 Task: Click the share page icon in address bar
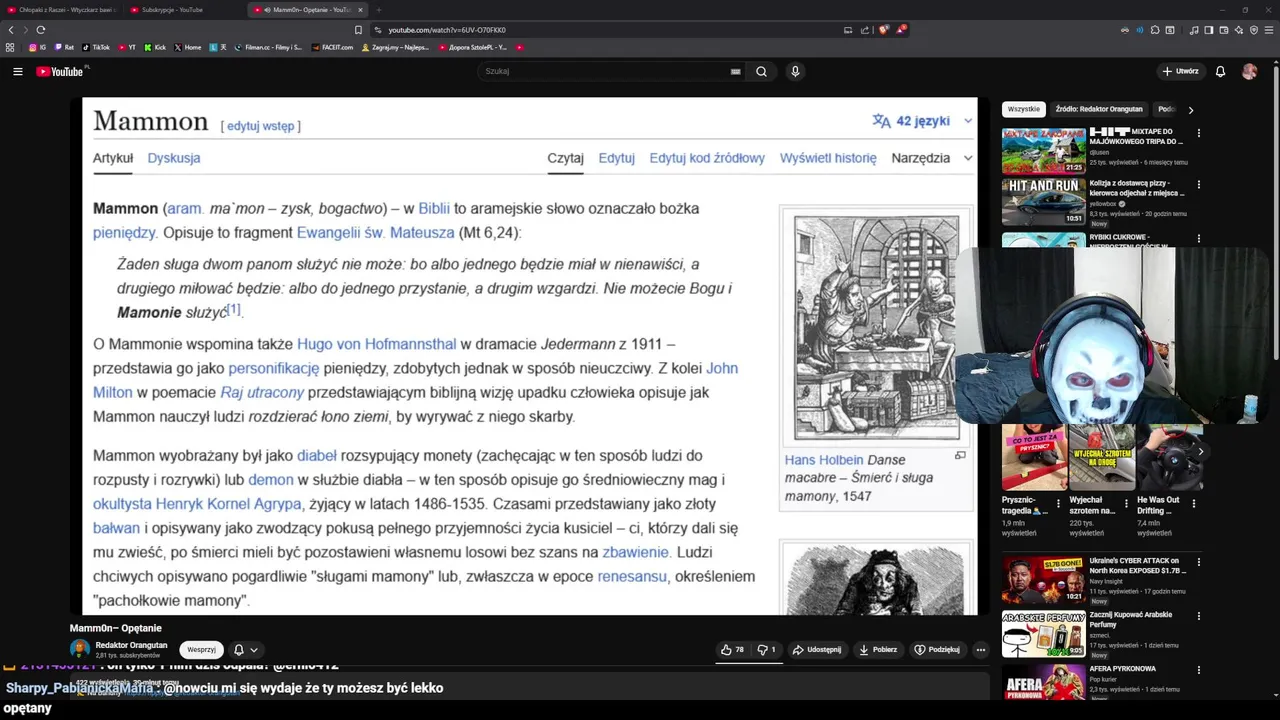pyautogui.click(x=865, y=30)
